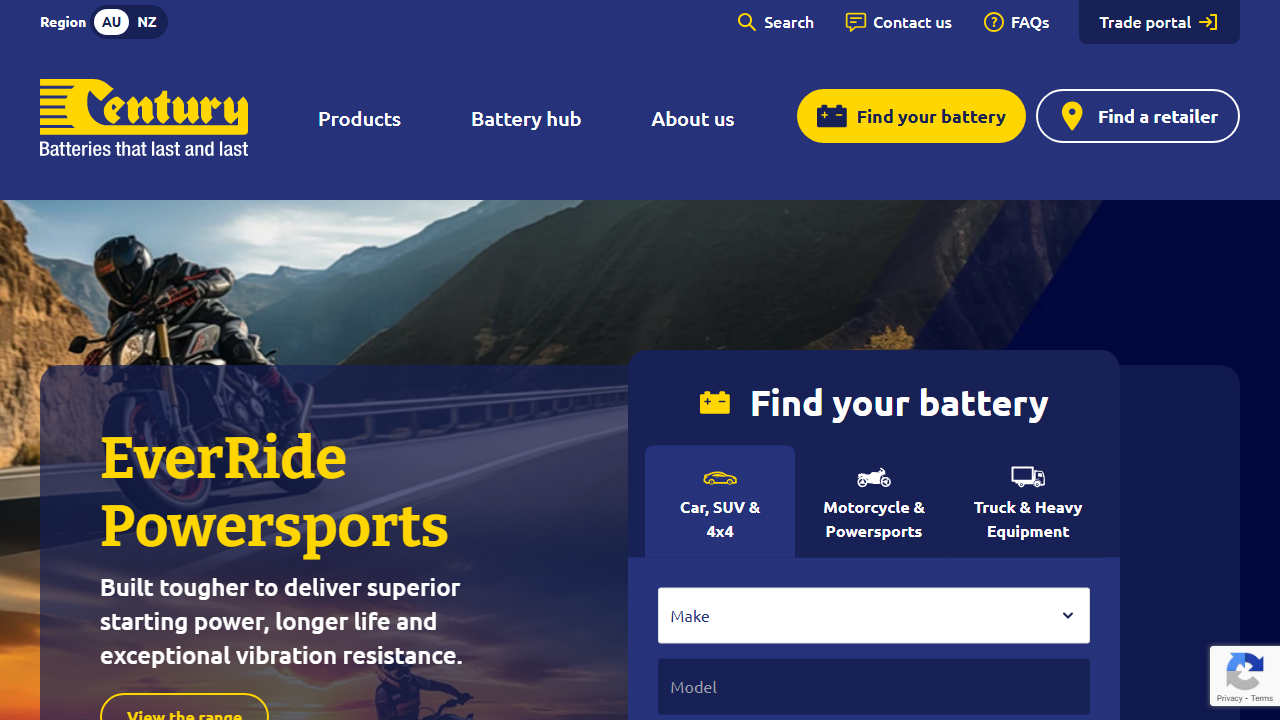Click the Model input field
This screenshot has width=1280, height=720.
tap(873, 687)
